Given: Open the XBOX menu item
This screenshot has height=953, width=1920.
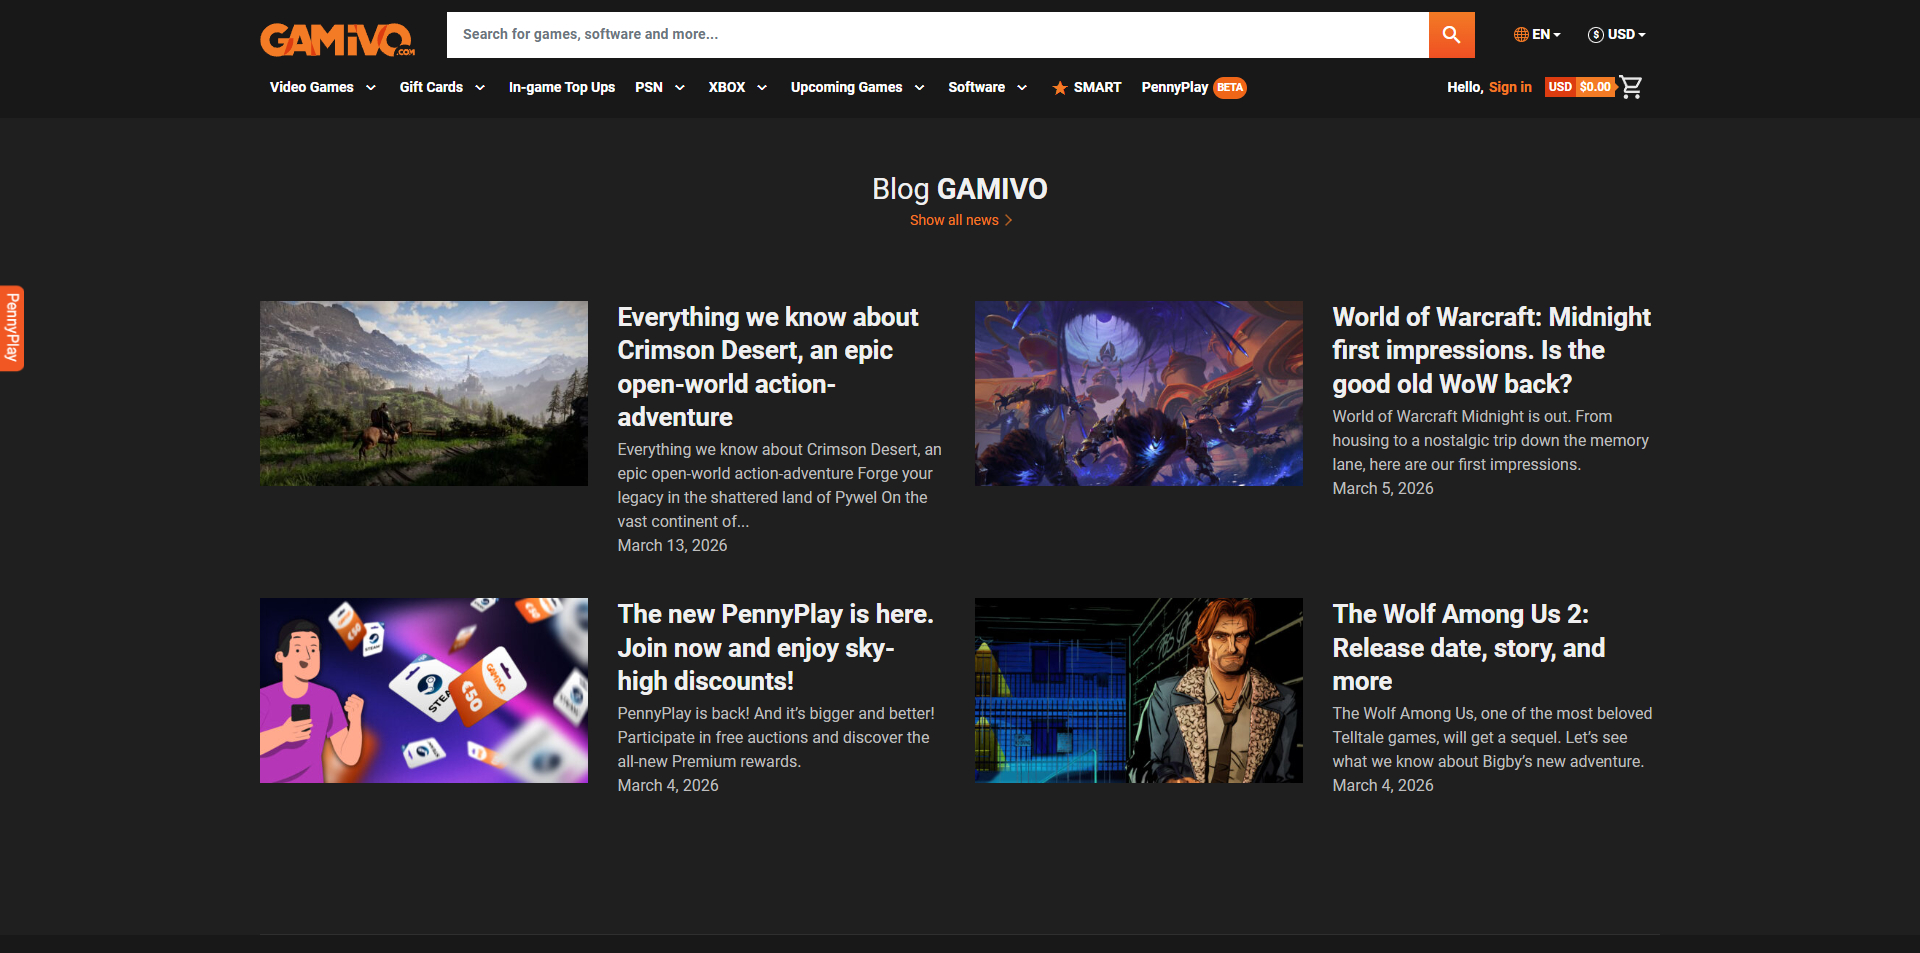Looking at the screenshot, I should click(x=727, y=88).
